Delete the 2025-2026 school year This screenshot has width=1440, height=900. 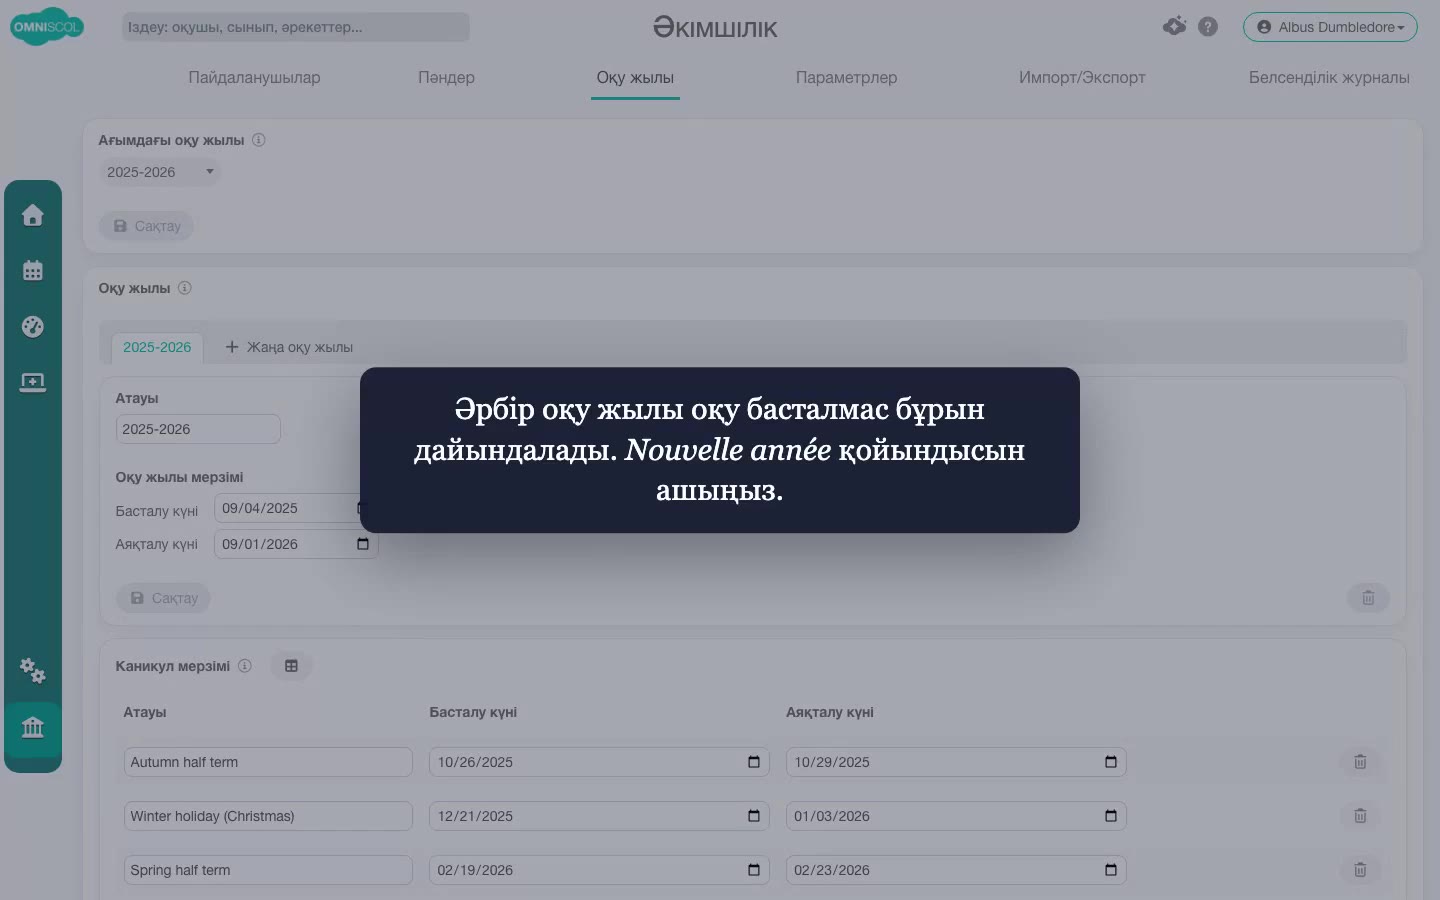[1368, 598]
